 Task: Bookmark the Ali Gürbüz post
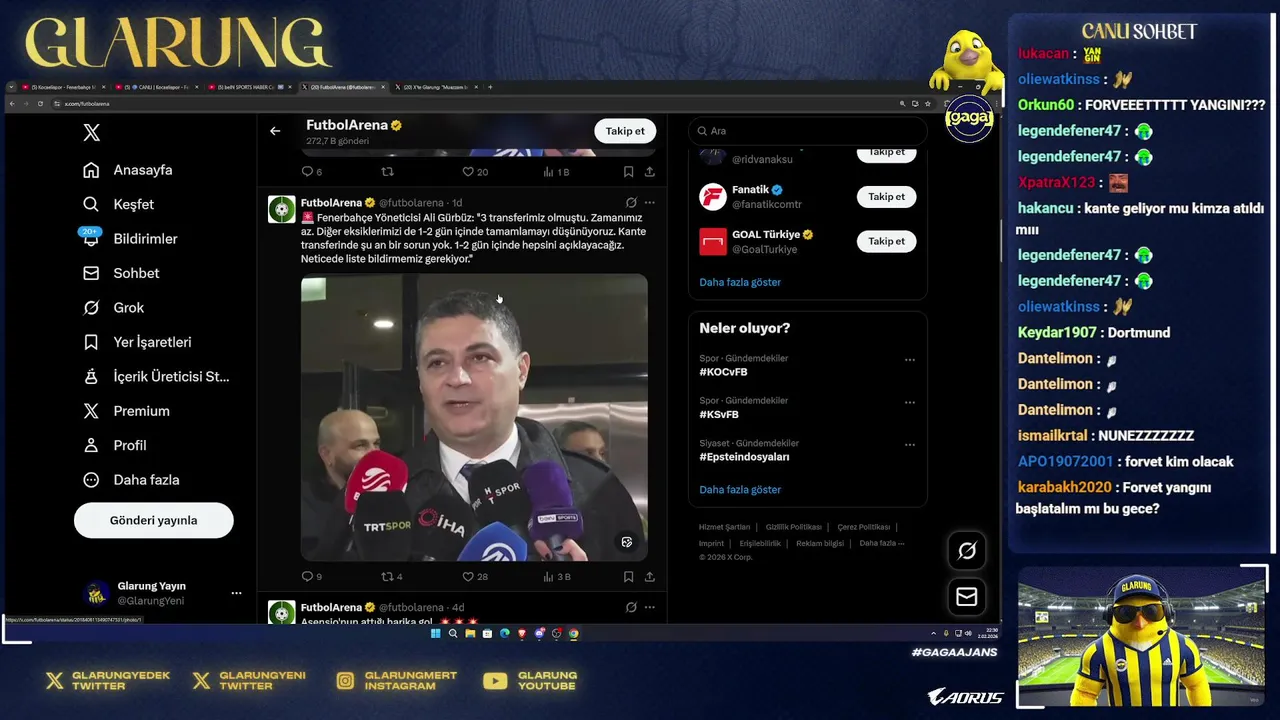628,576
